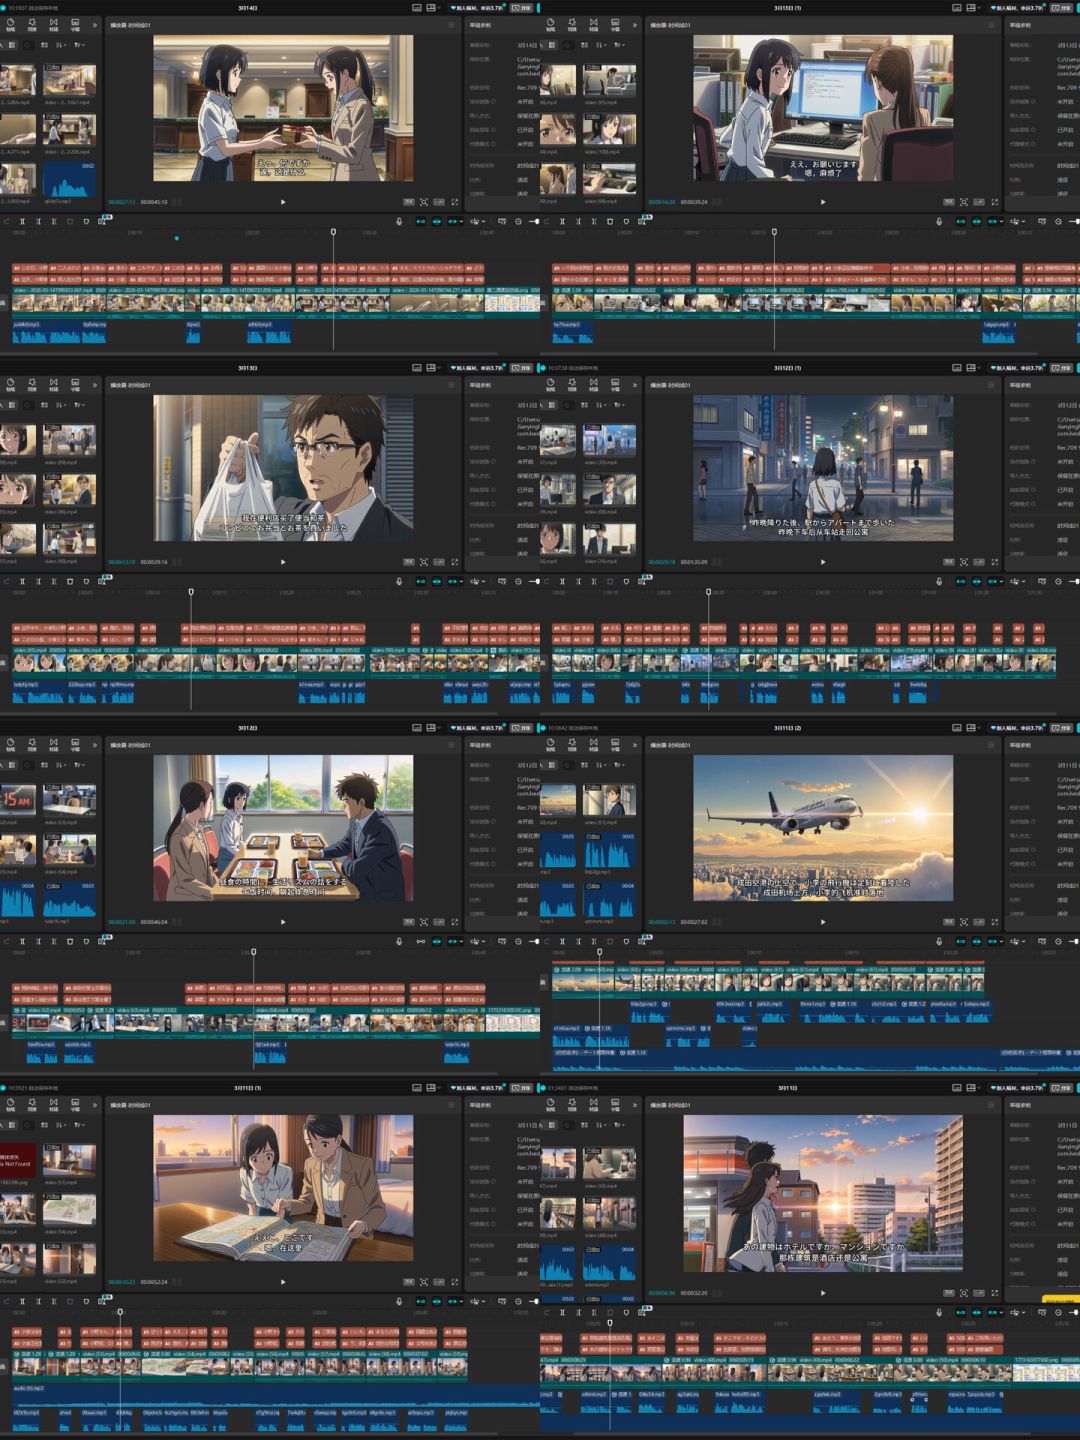Click the zoom-out minus in 3月12日 cafeteria timeline
Image resolution: width=1080 pixels, height=1440 pixels.
[x=518, y=941]
